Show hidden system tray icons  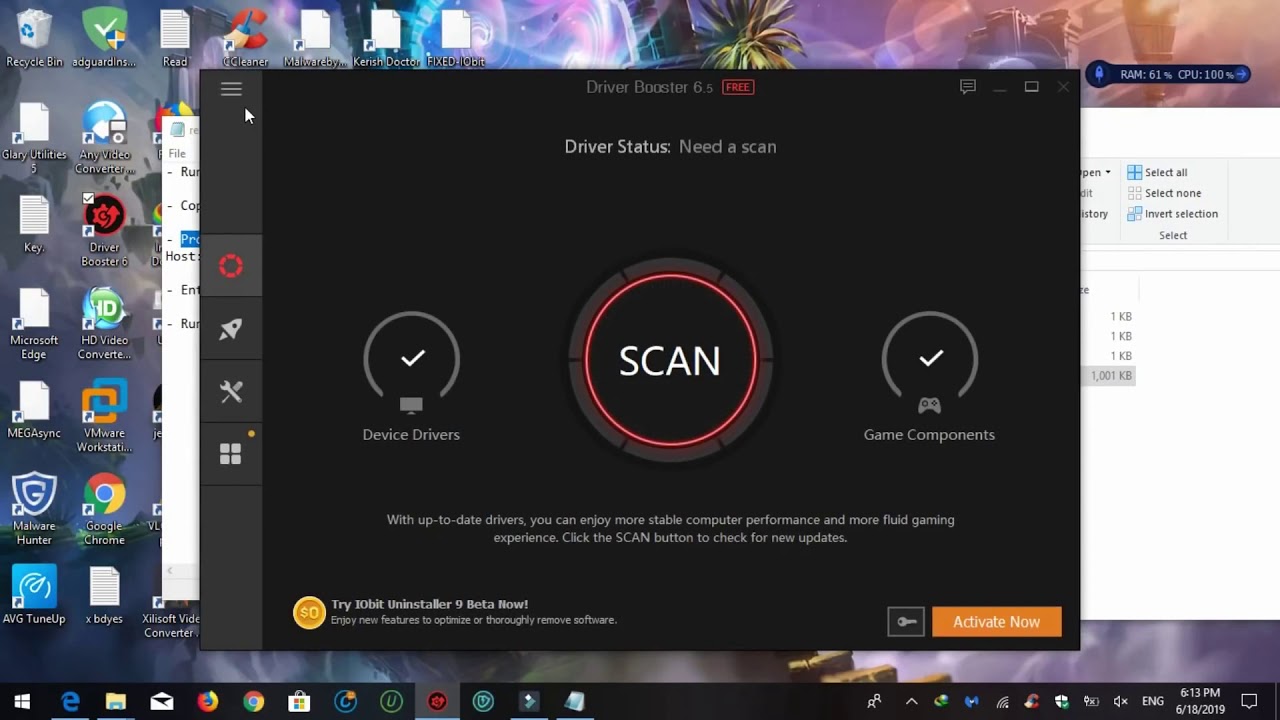click(x=911, y=702)
